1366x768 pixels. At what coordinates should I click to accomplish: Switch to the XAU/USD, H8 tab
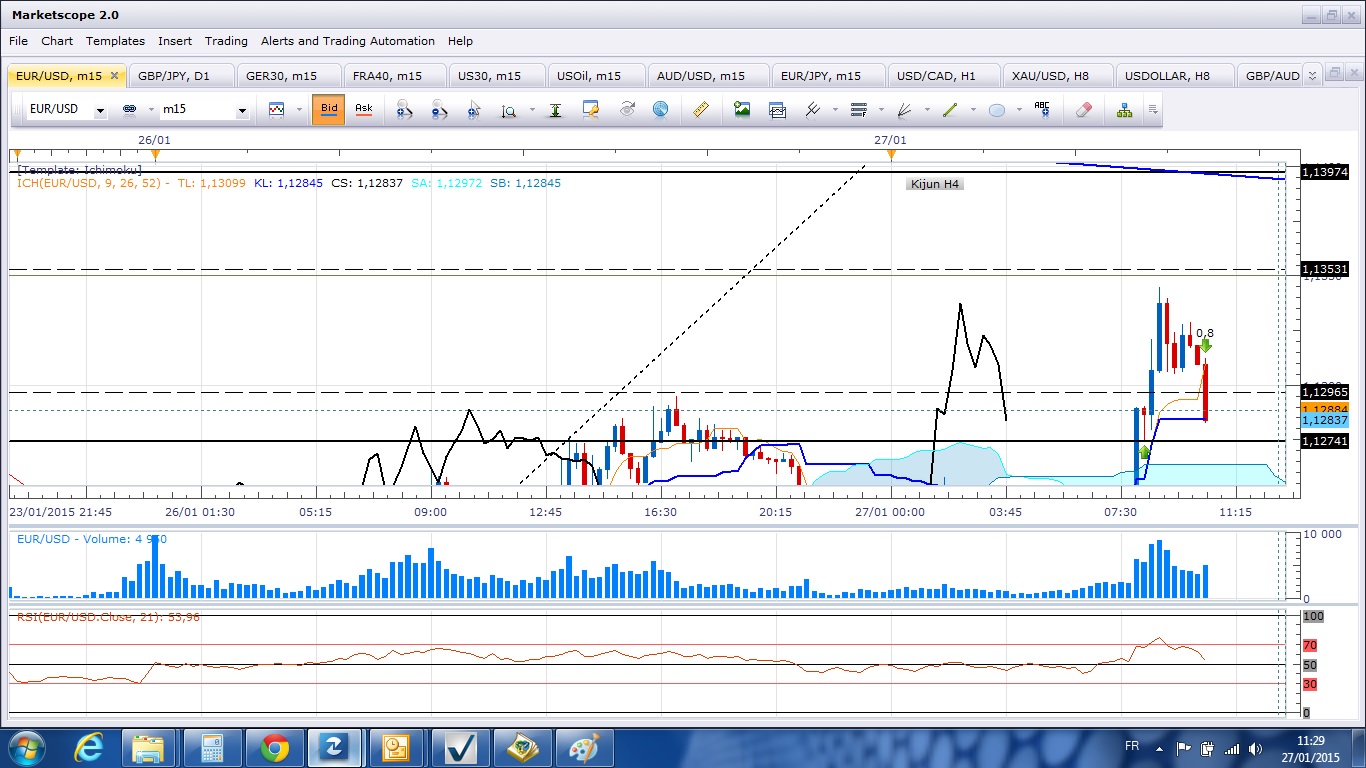(1049, 76)
